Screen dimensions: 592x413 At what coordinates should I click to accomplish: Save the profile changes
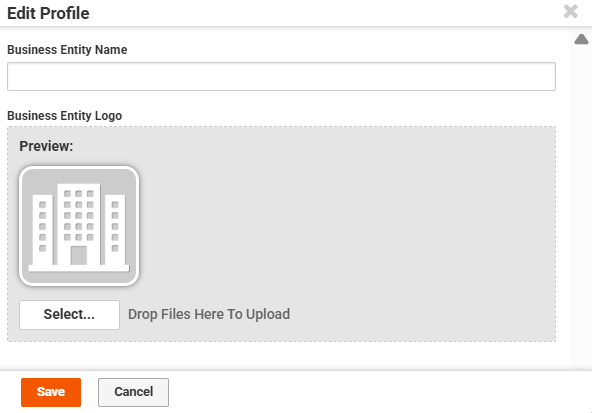(x=51, y=392)
